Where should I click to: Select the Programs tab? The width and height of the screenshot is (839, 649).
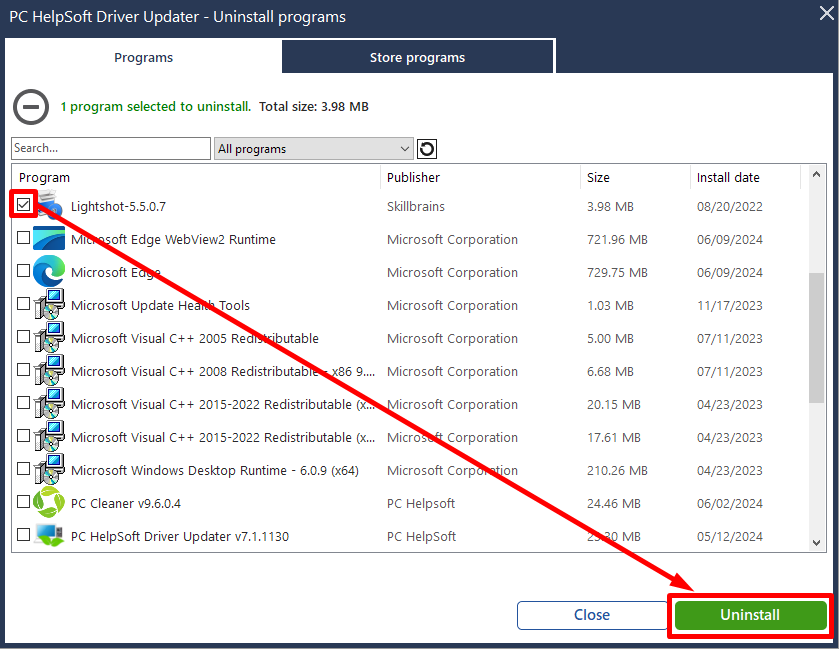coord(143,57)
